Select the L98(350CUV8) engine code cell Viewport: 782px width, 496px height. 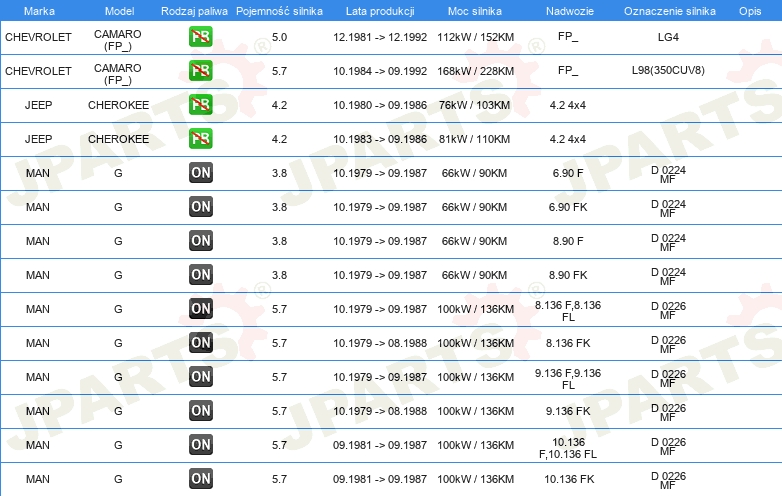pyautogui.click(x=668, y=70)
